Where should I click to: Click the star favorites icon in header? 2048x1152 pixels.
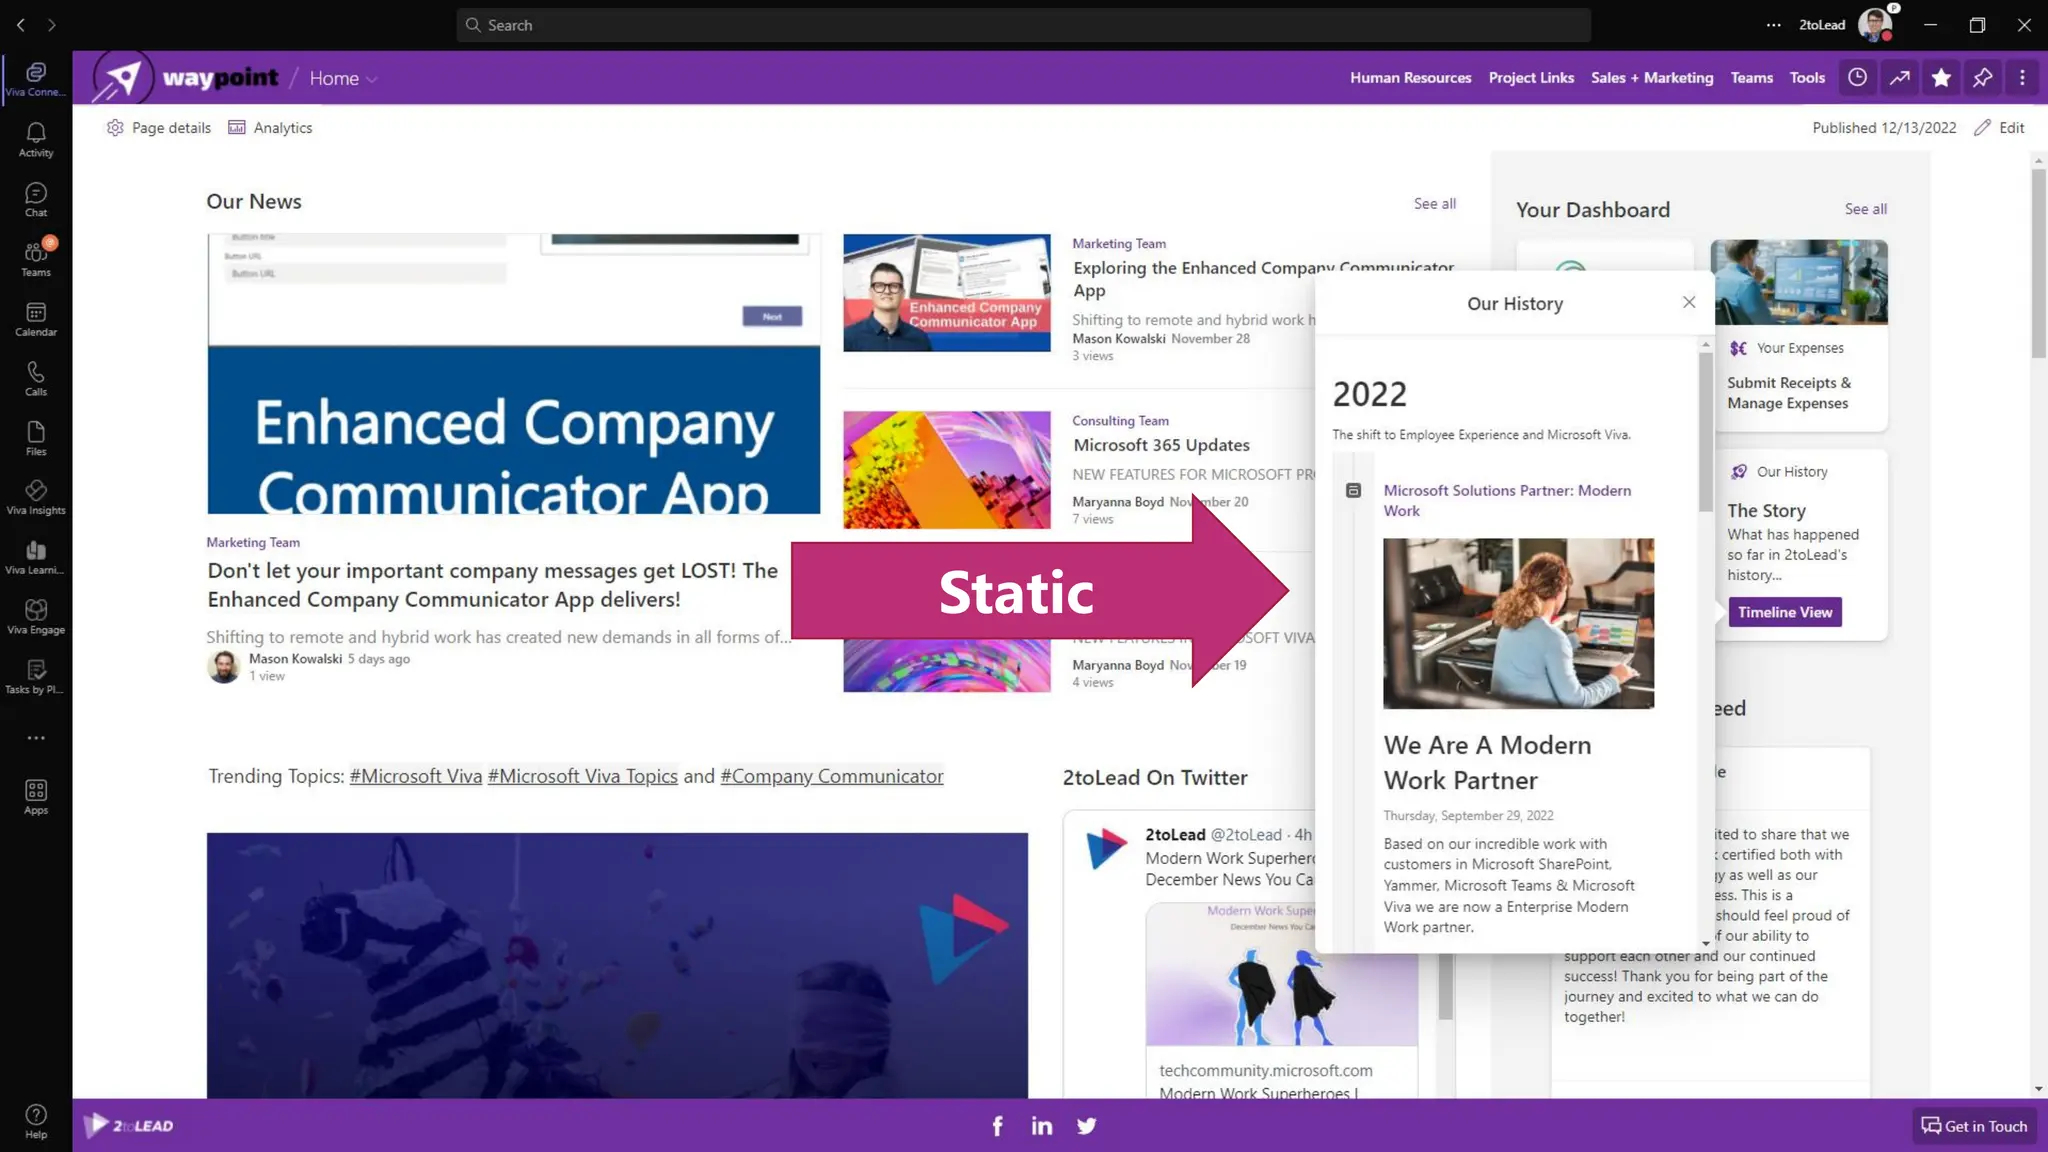1941,78
